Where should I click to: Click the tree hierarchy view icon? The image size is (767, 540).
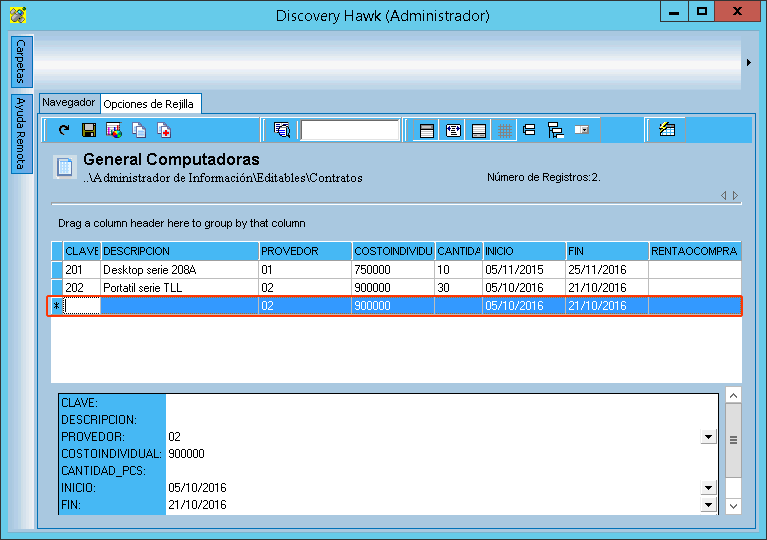(555, 130)
